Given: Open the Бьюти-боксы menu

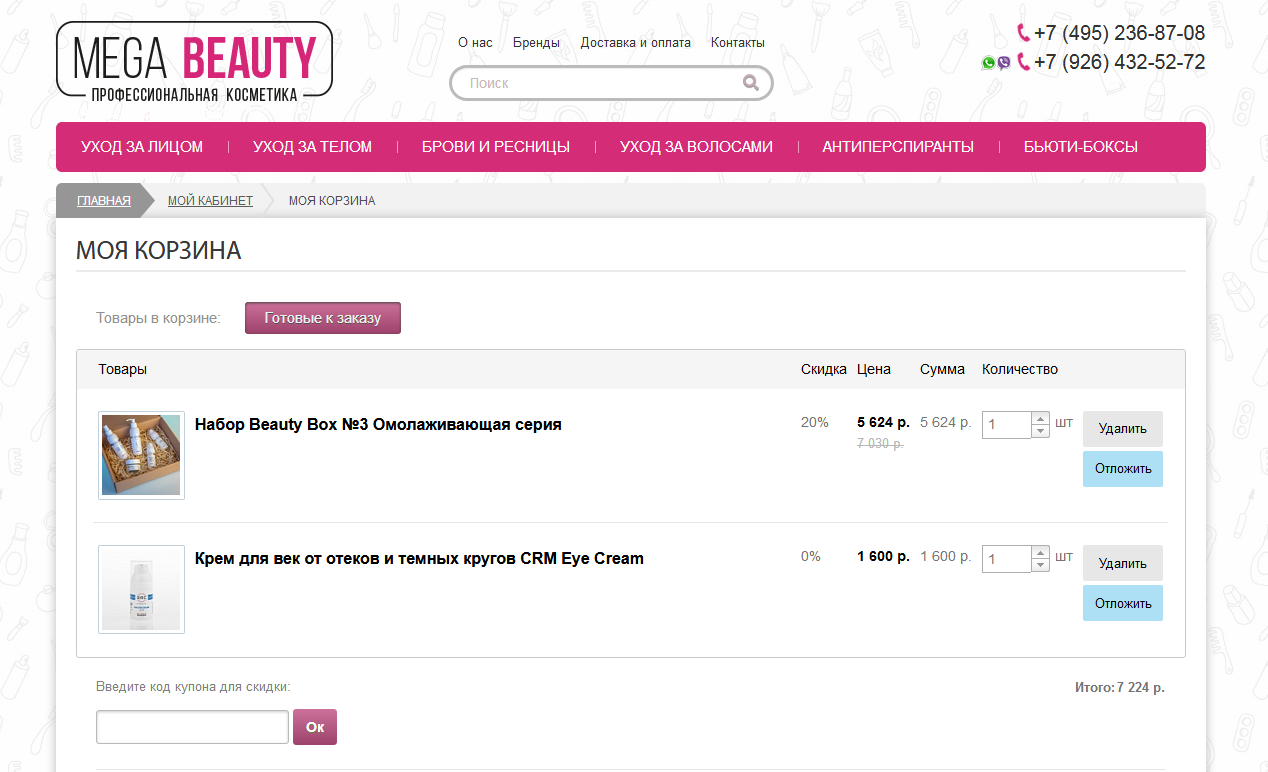Looking at the screenshot, I should click(x=1081, y=147).
